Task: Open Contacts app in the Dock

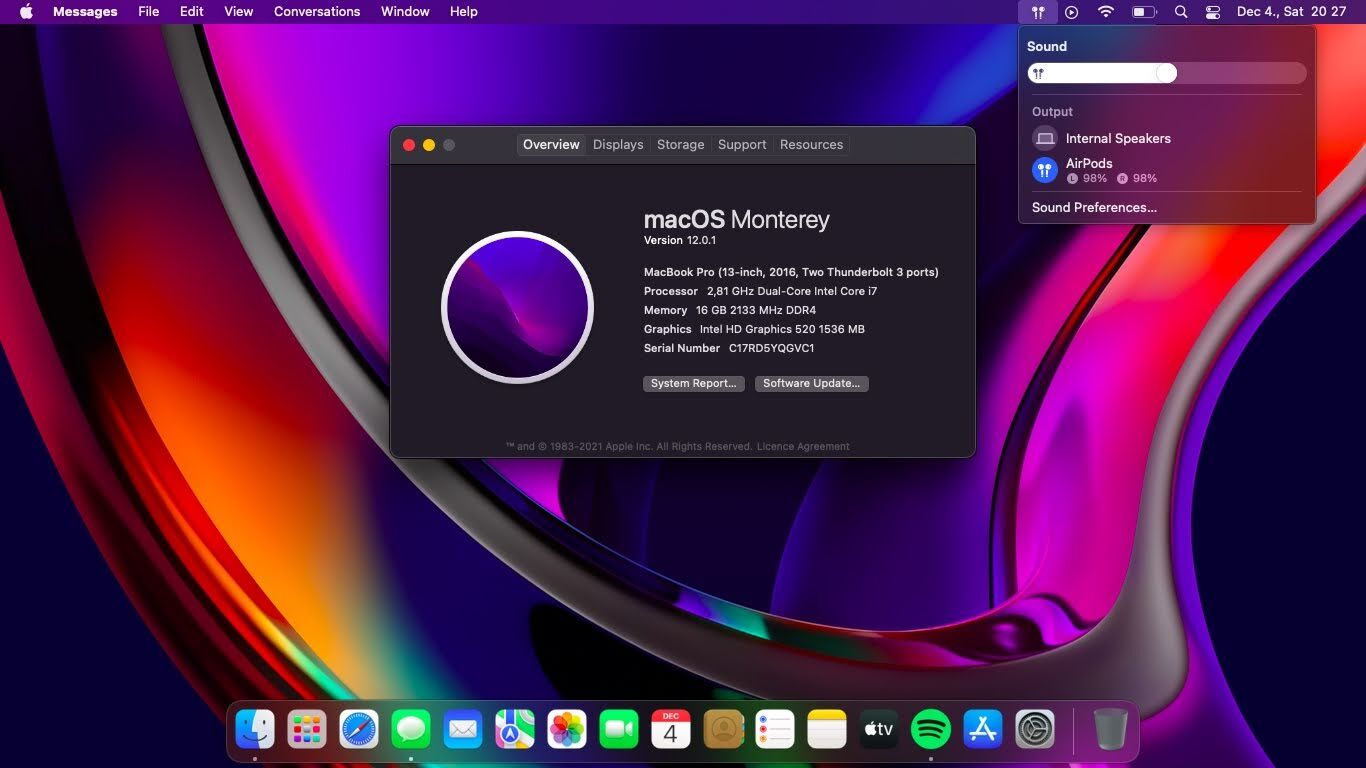Action: tap(723, 729)
